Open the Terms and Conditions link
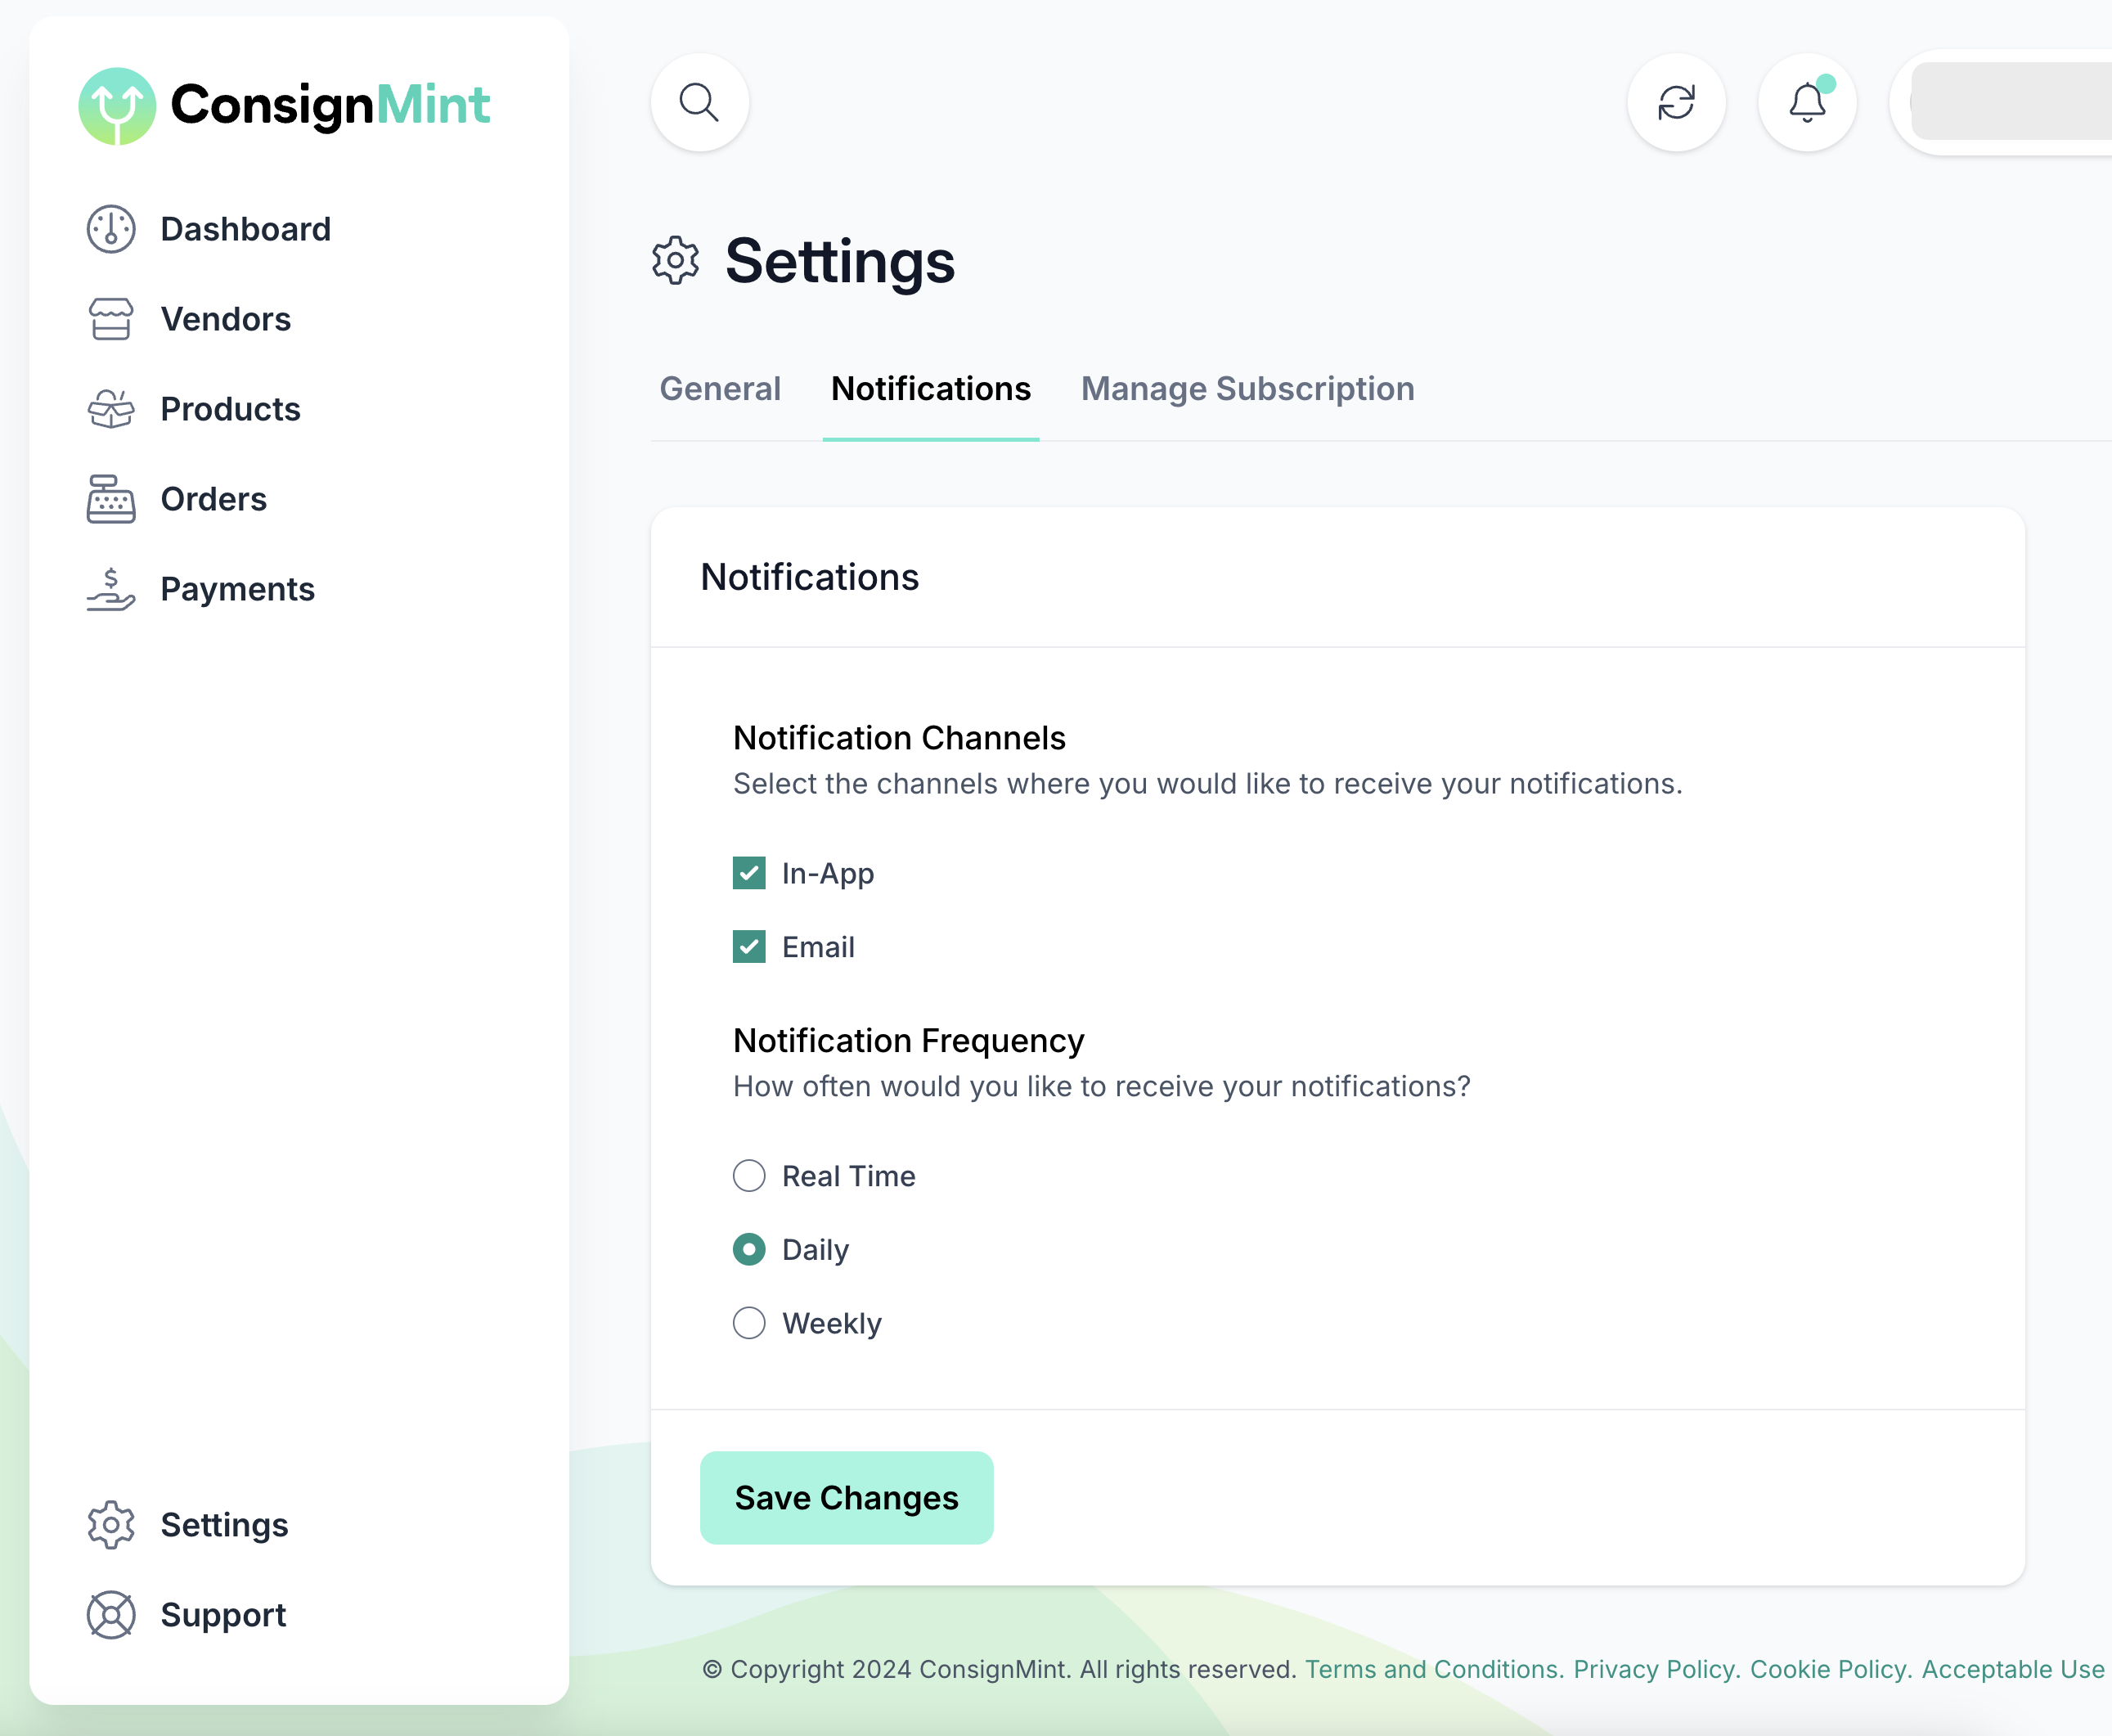The width and height of the screenshot is (2112, 1736). click(1433, 1669)
